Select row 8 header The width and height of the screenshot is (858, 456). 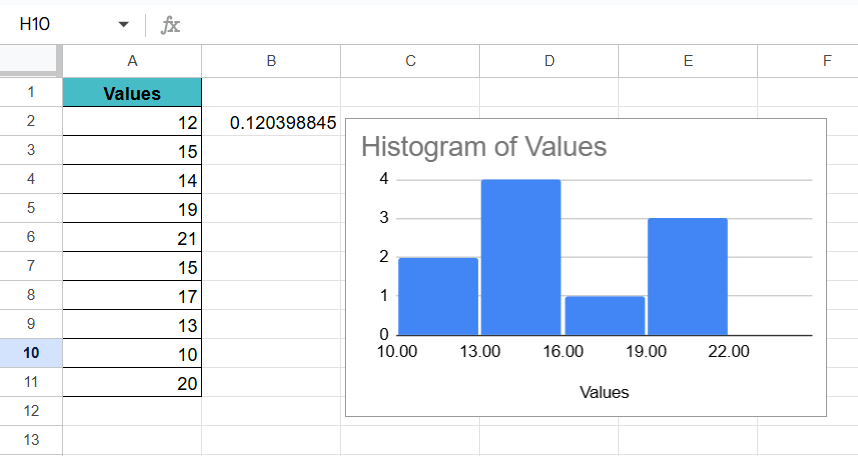(x=31, y=295)
